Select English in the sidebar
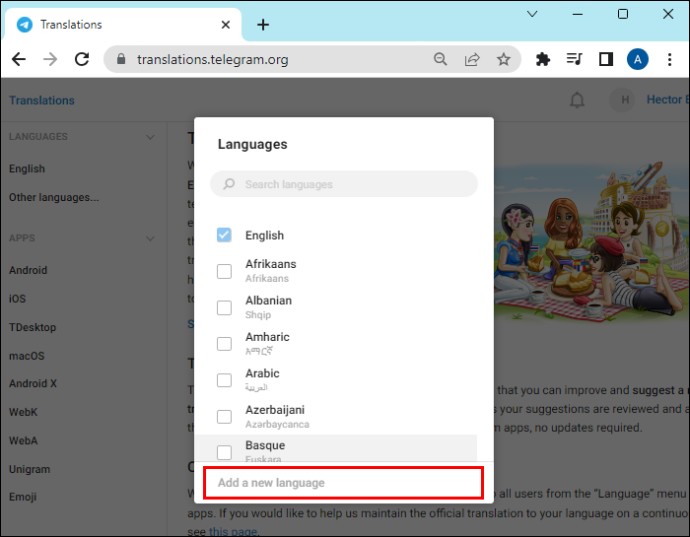690x537 pixels. coord(27,169)
